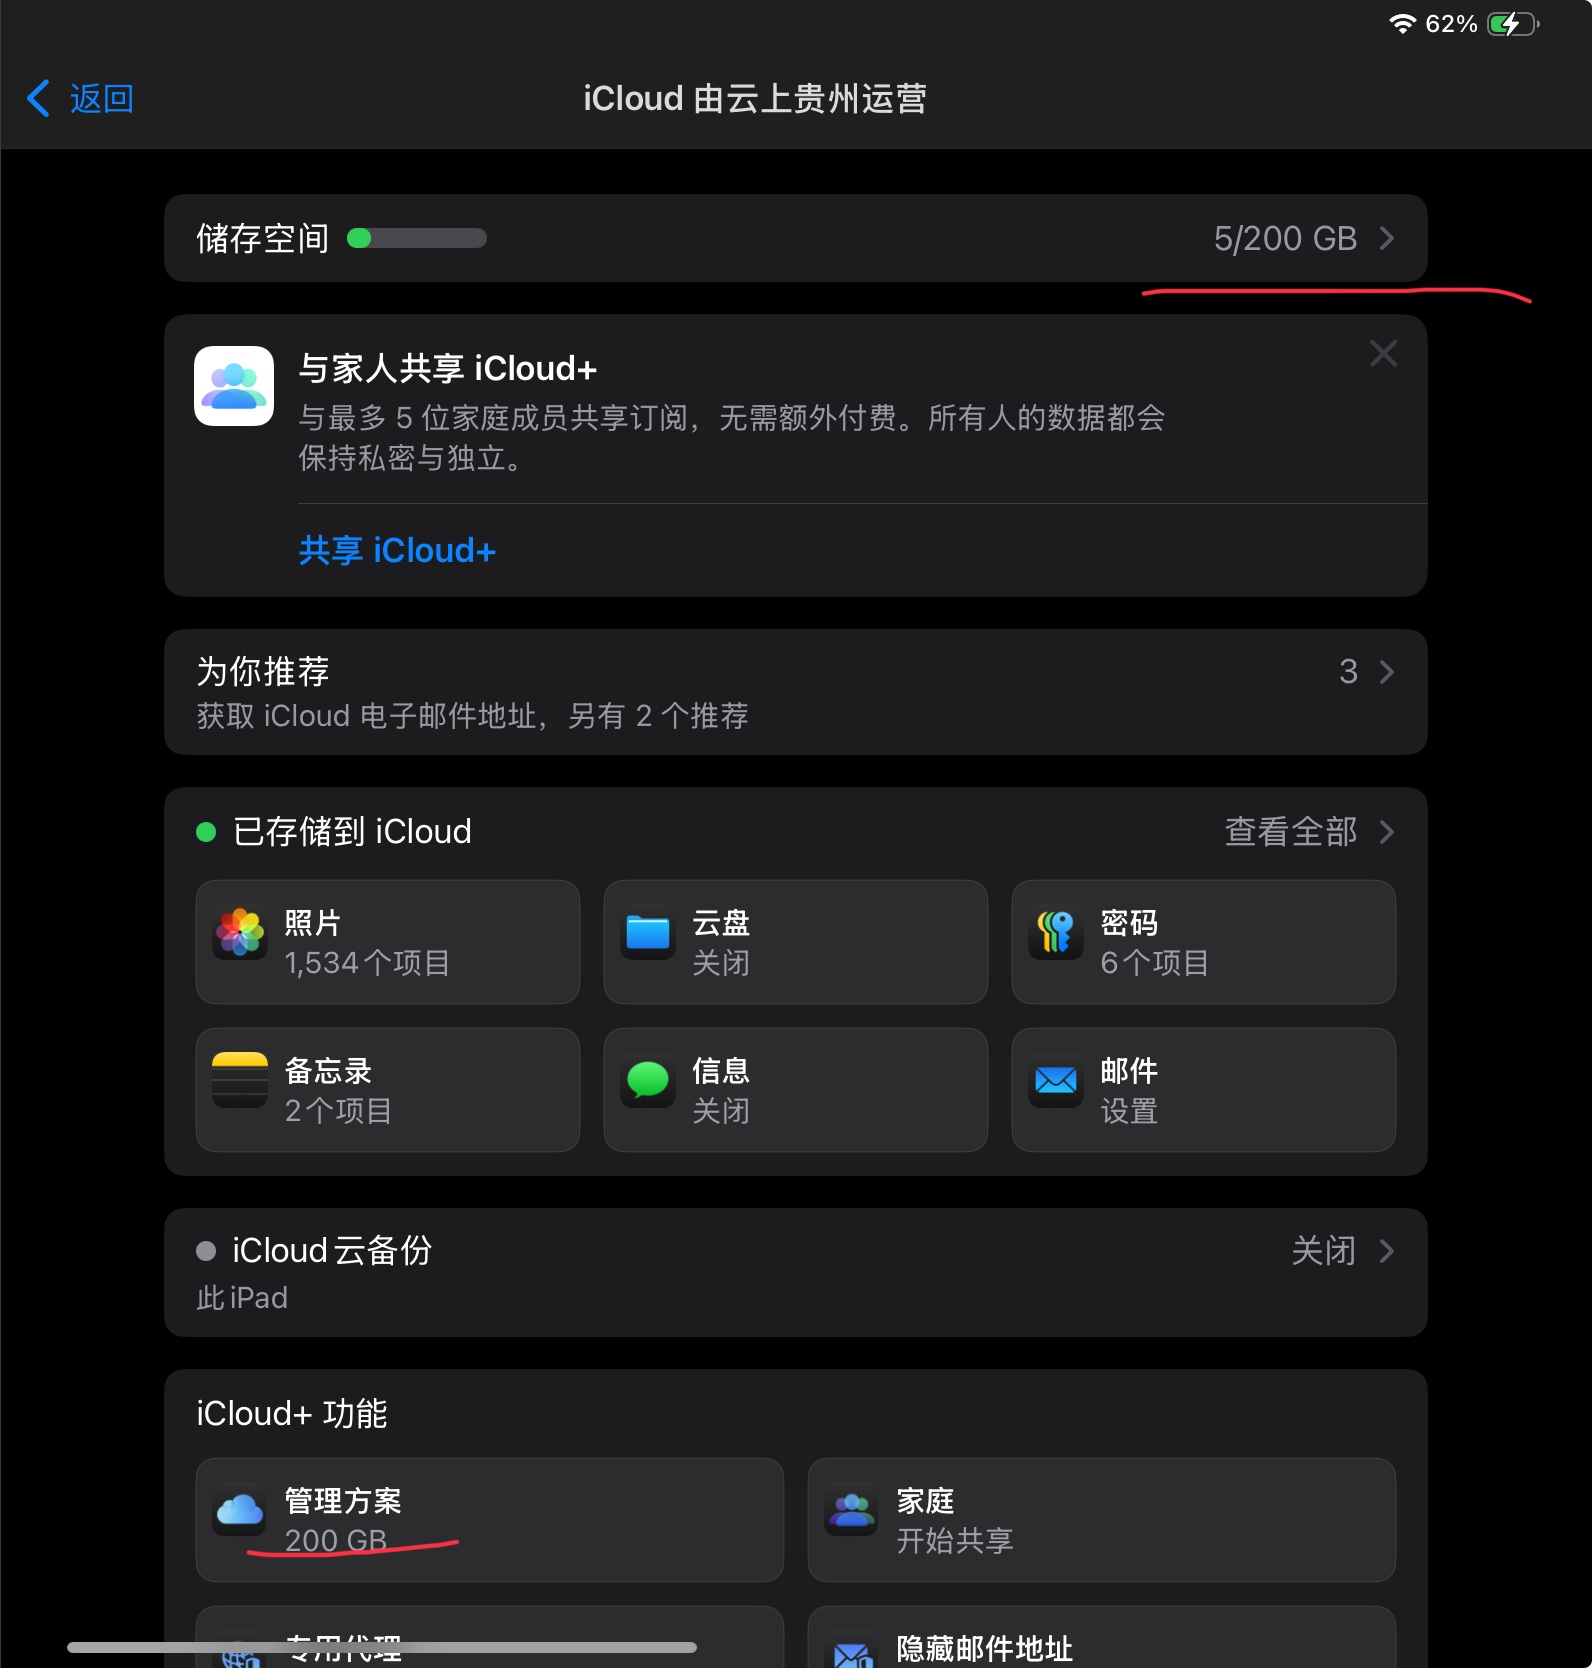Open the 家庭 开始共享 tile
The image size is (1592, 1668).
click(1101, 1520)
